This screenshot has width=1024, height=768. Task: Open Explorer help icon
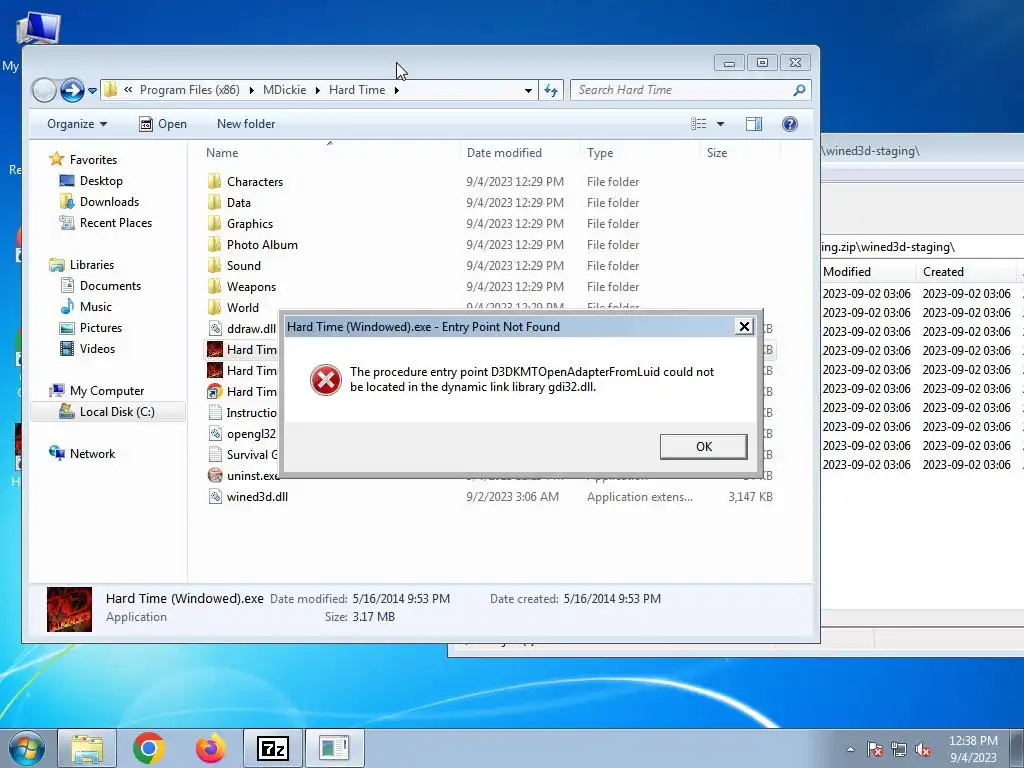[790, 124]
